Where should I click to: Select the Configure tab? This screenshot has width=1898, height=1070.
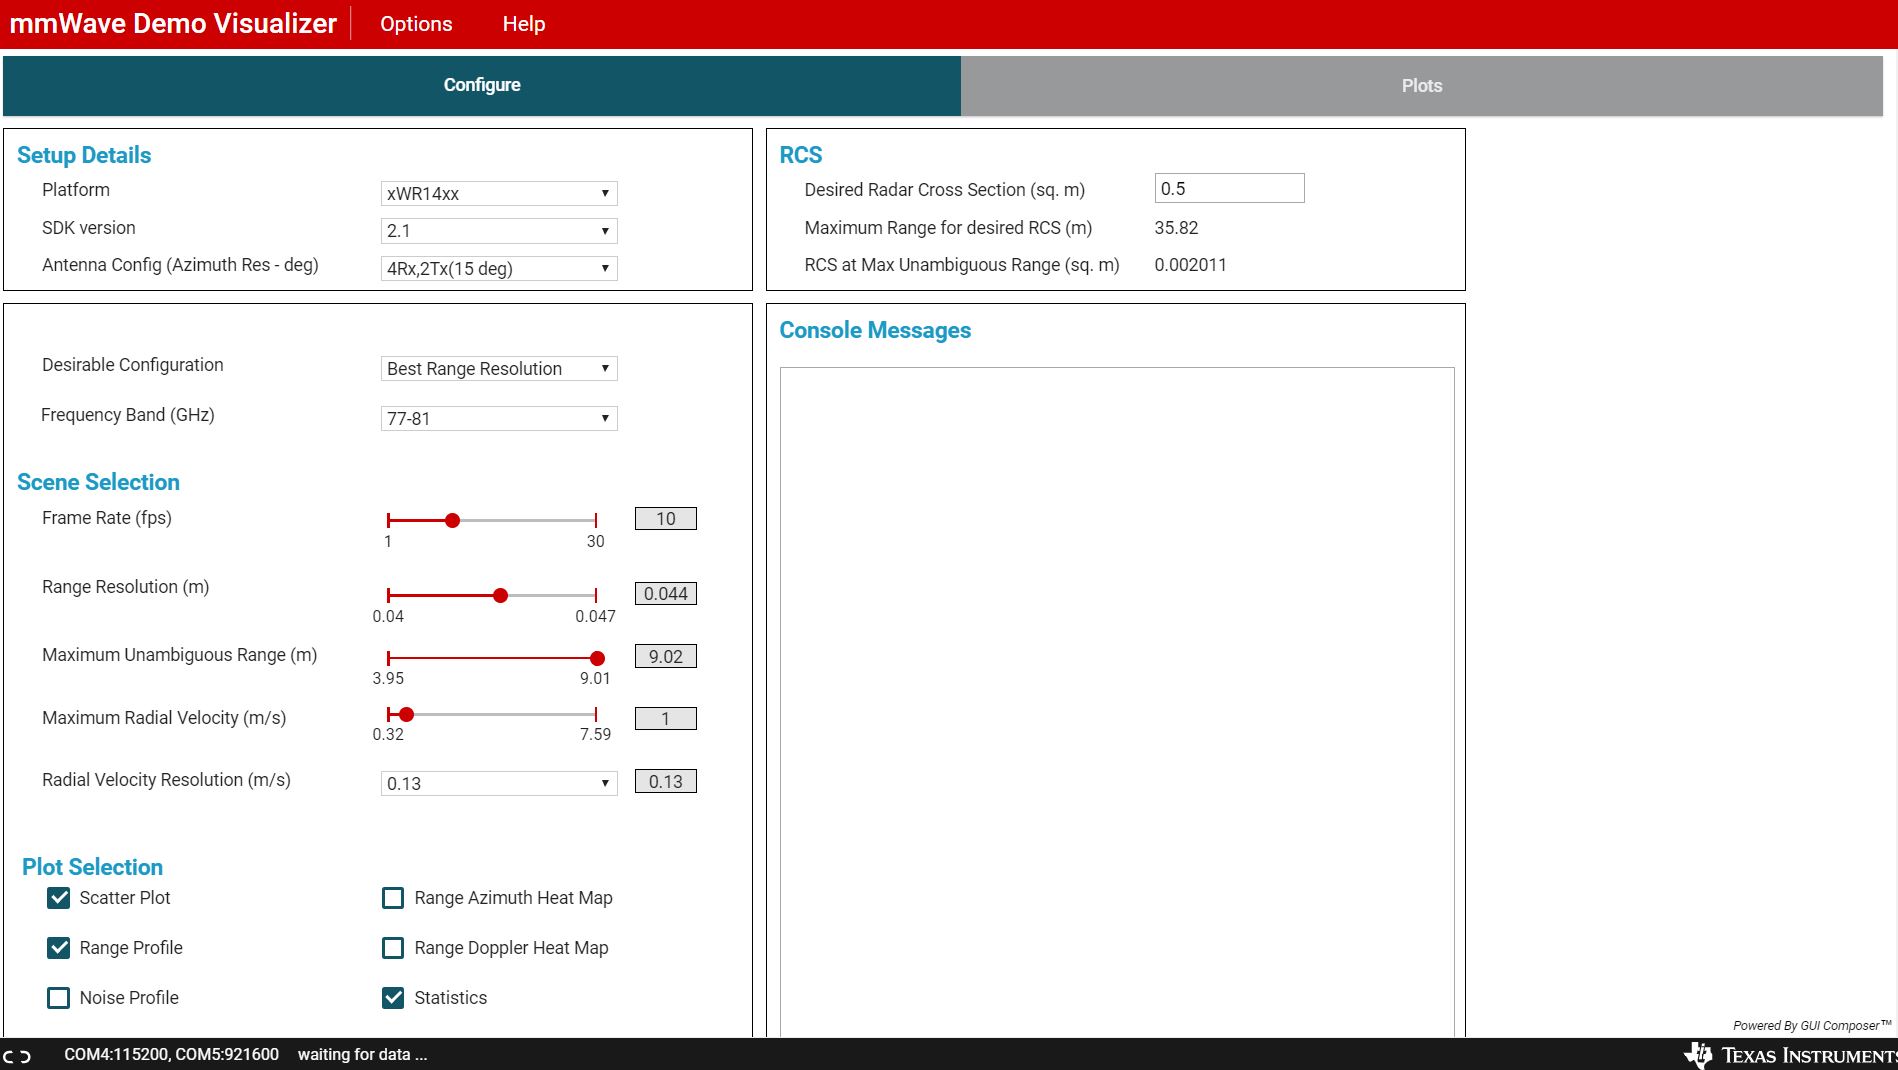[482, 85]
